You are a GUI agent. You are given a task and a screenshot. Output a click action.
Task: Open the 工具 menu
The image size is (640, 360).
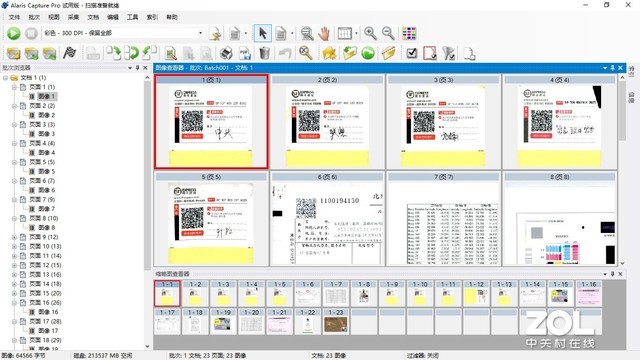[132, 17]
